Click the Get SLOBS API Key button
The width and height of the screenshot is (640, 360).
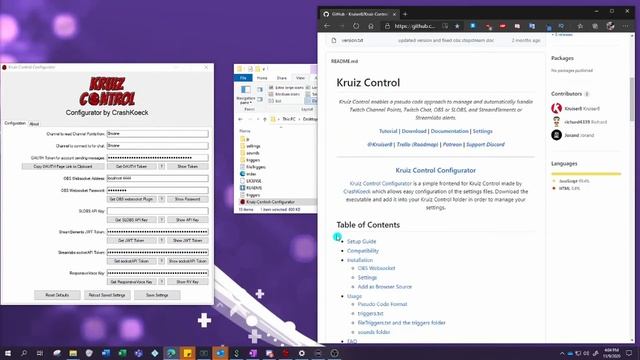[x=131, y=220]
